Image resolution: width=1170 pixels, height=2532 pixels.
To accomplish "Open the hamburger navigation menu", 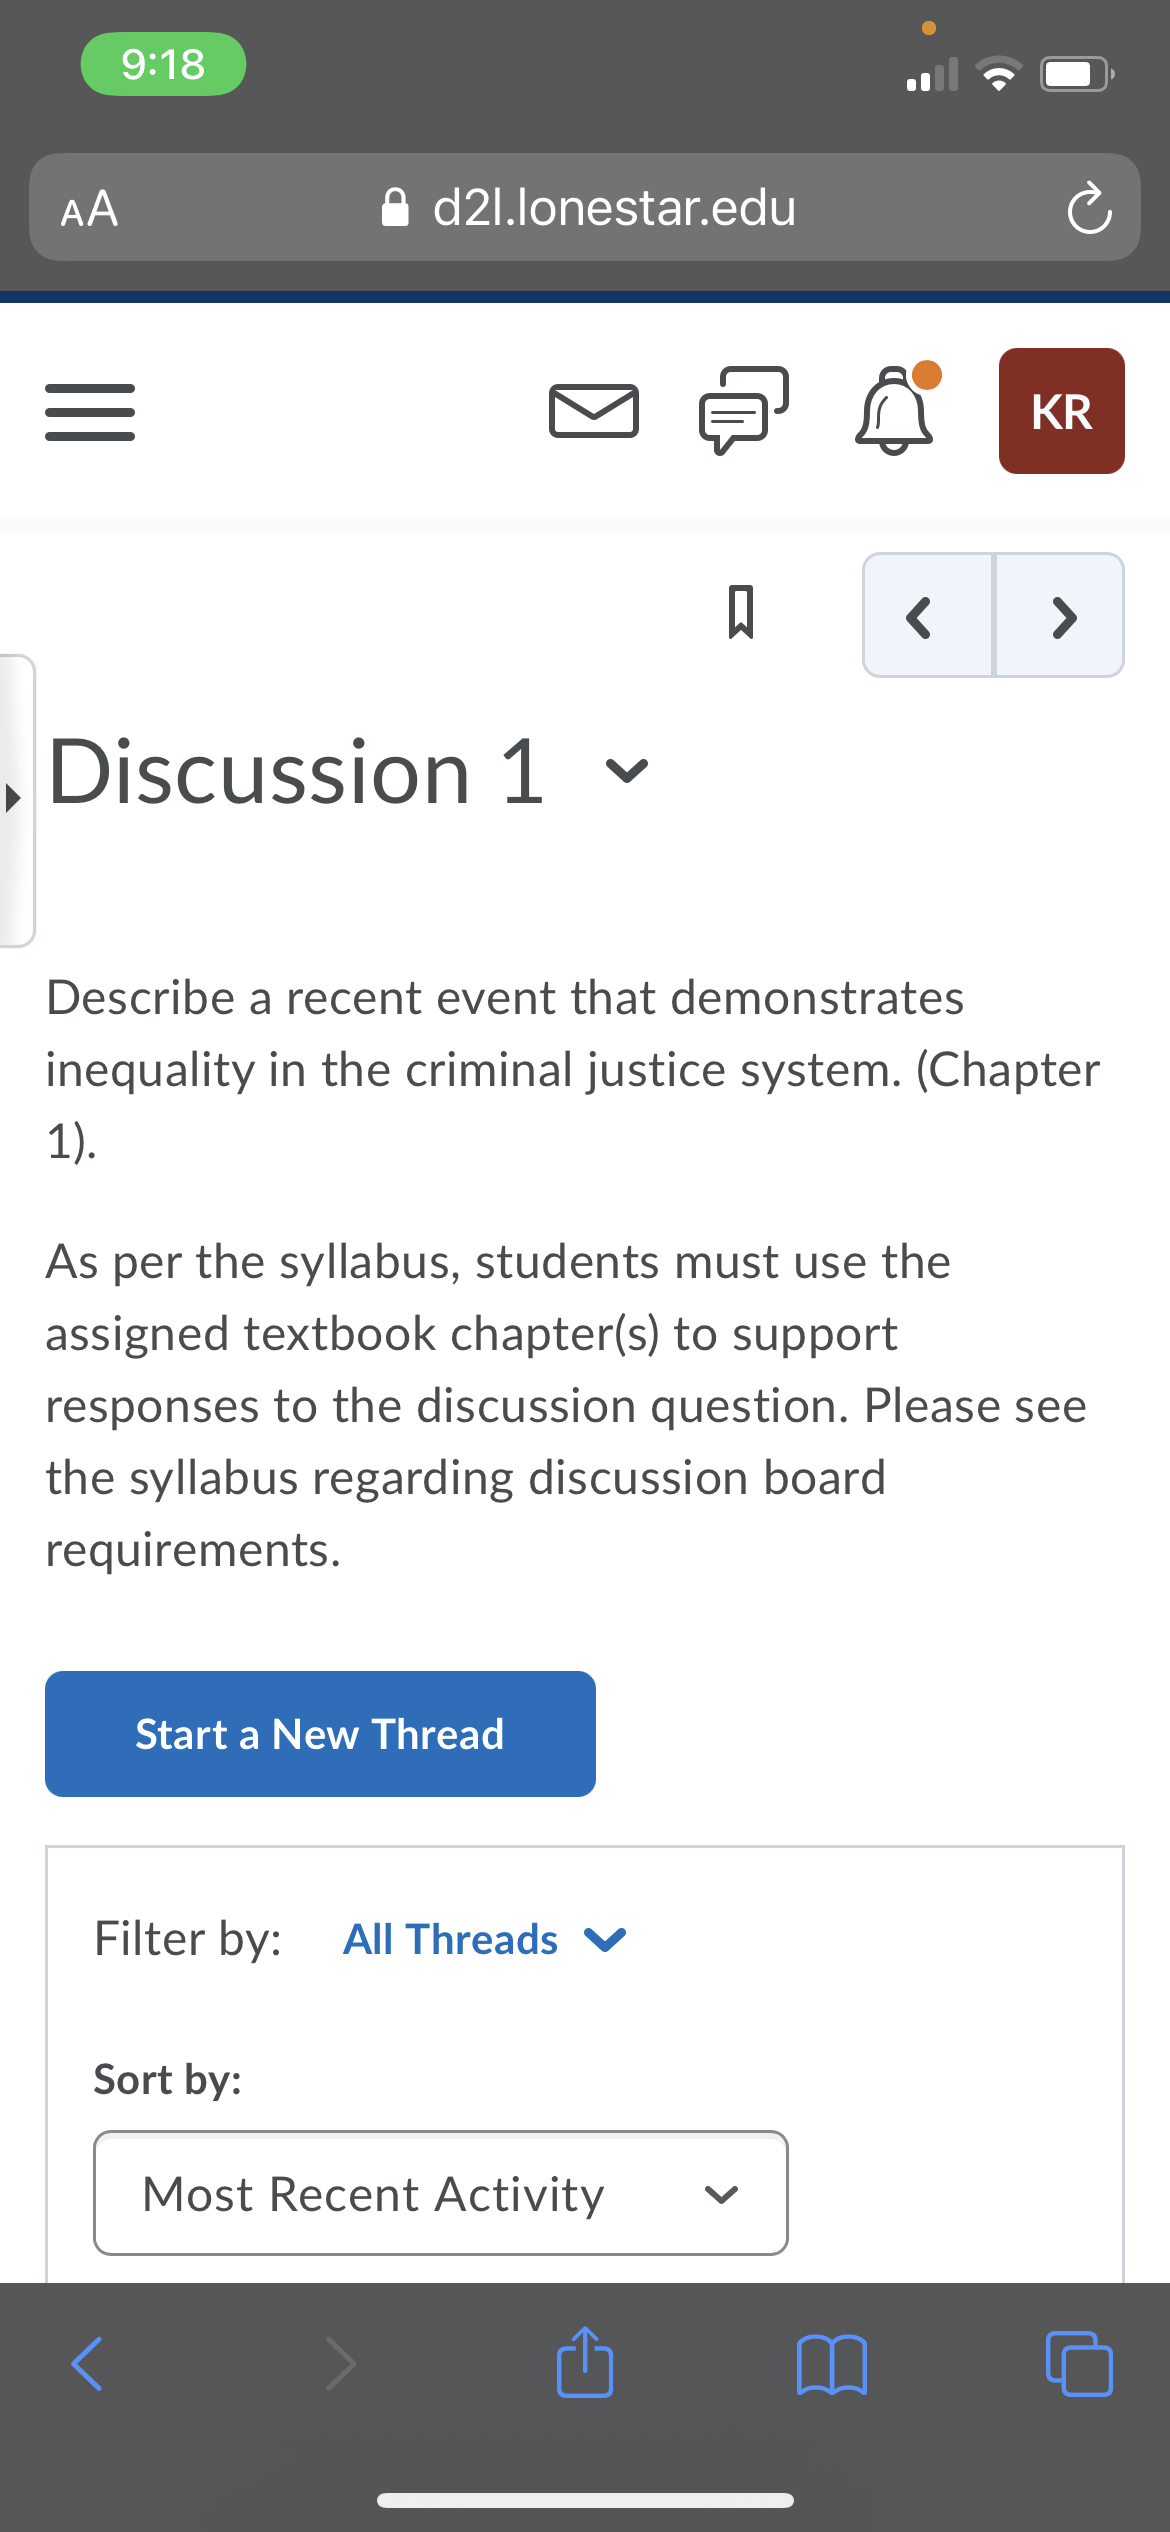I will click(90, 412).
